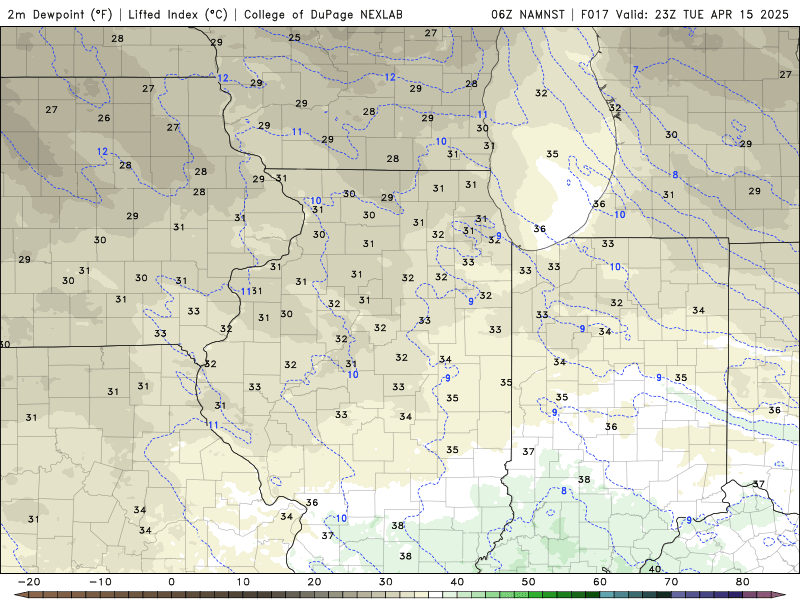Select the black dewpoint value 26 on map
800x600 pixels.
[x=104, y=118]
